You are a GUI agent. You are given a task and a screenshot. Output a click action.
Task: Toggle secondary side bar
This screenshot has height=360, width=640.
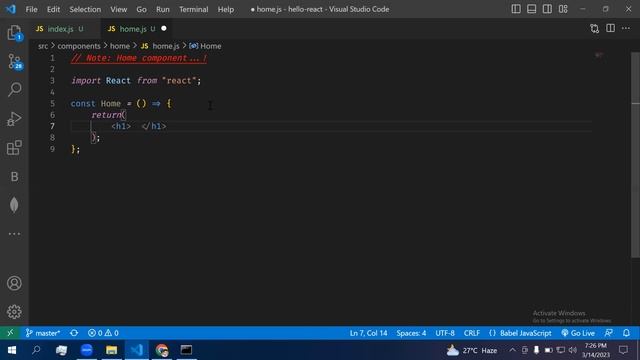pyautogui.click(x=547, y=9)
